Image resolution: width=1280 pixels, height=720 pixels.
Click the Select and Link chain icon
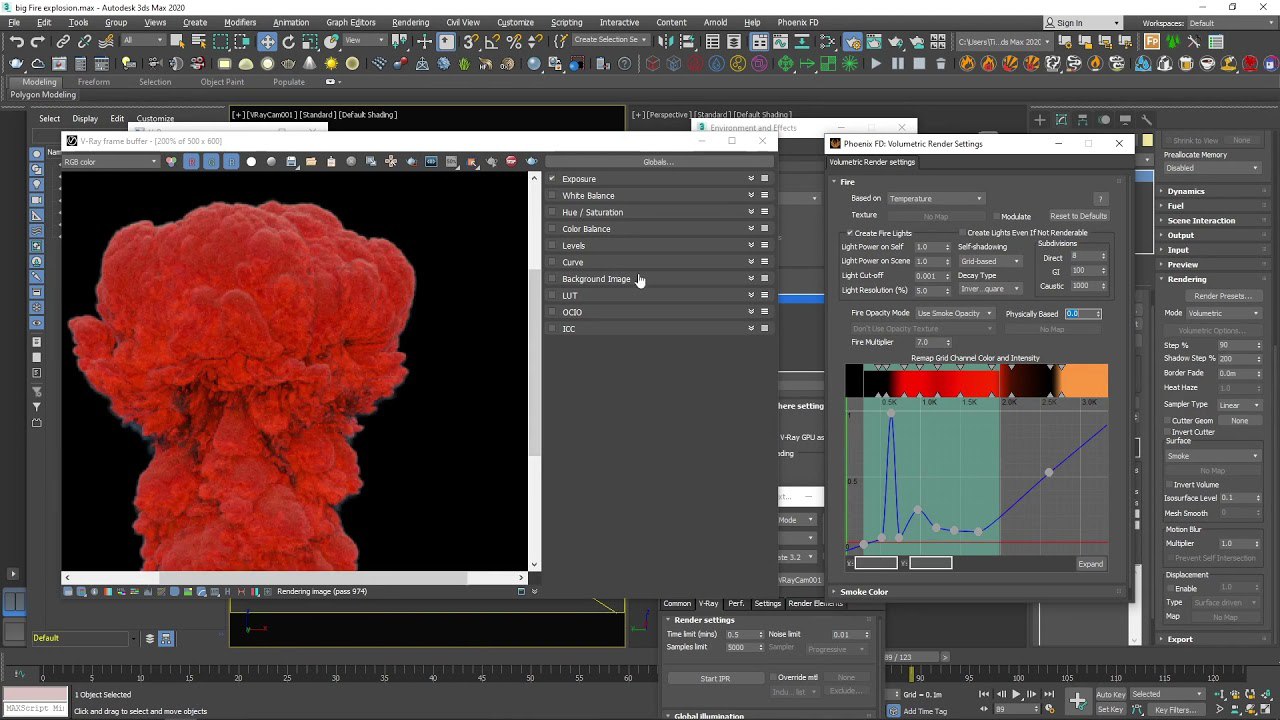63,42
